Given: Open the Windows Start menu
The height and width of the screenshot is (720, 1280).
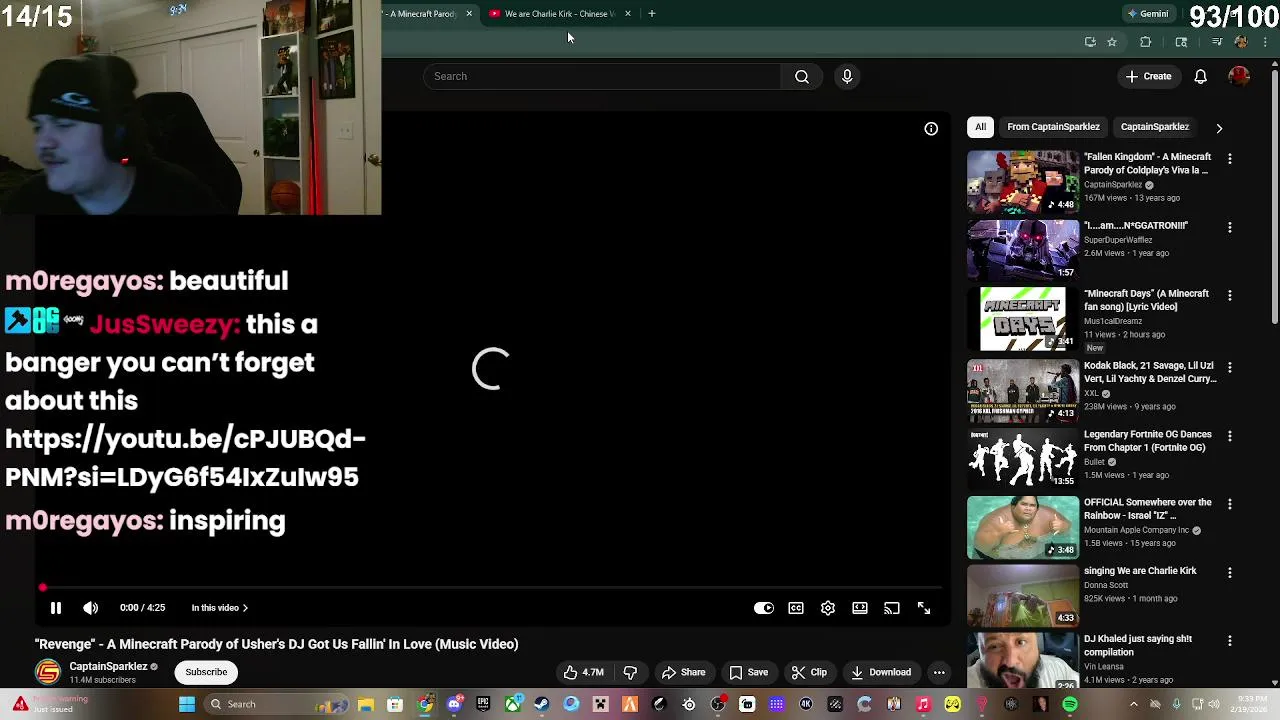Looking at the screenshot, I should [x=187, y=704].
